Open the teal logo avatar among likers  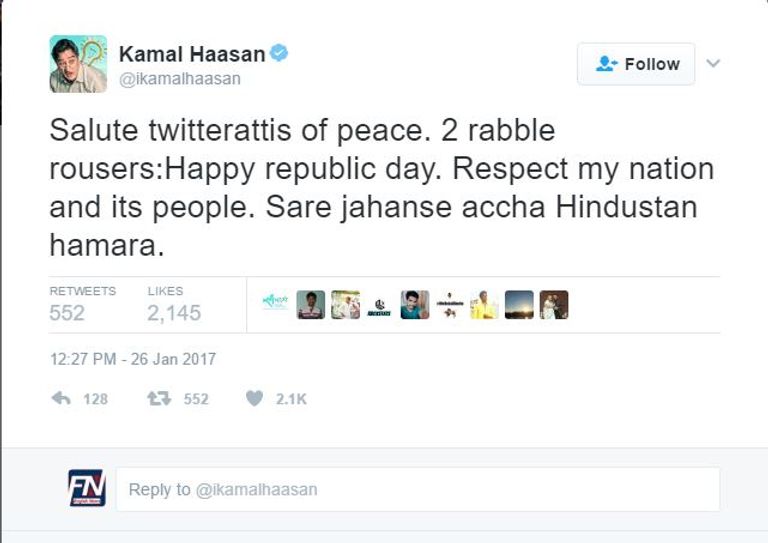click(275, 304)
